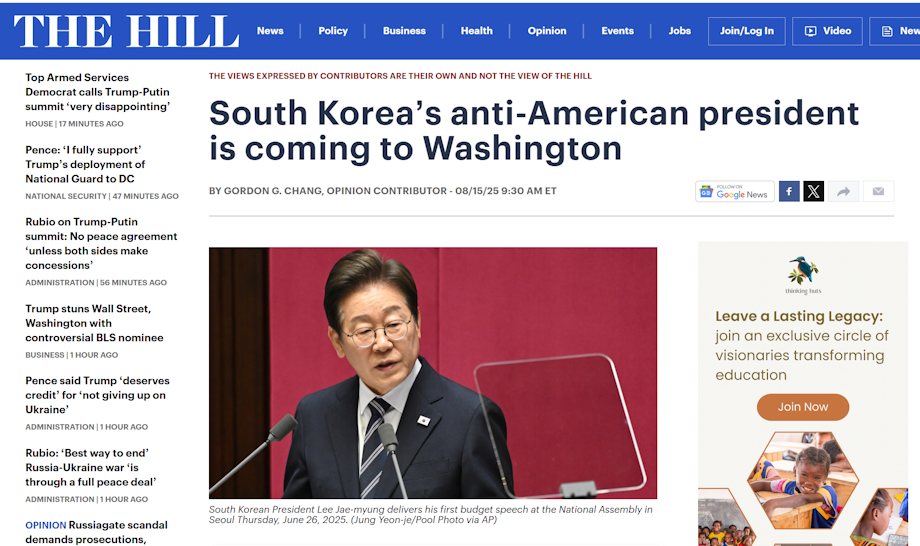The height and width of the screenshot is (546, 920).
Task: Click the Lee Jae-myung article photo
Action: [x=432, y=373]
